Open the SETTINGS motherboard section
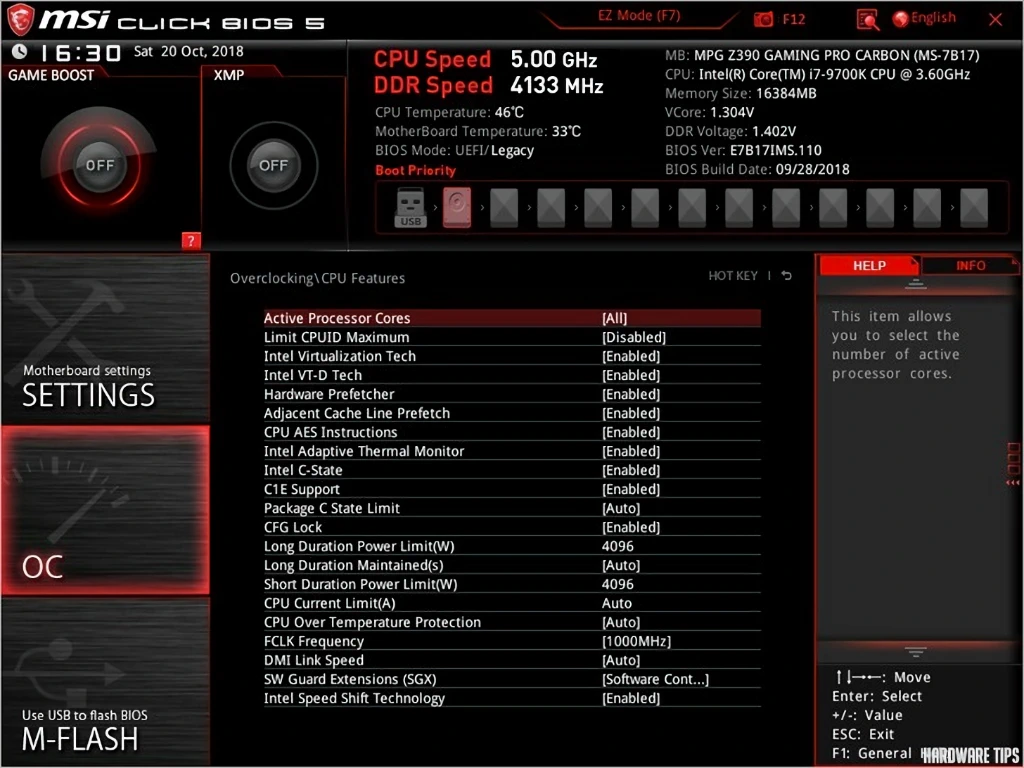1024x768 pixels. point(105,338)
